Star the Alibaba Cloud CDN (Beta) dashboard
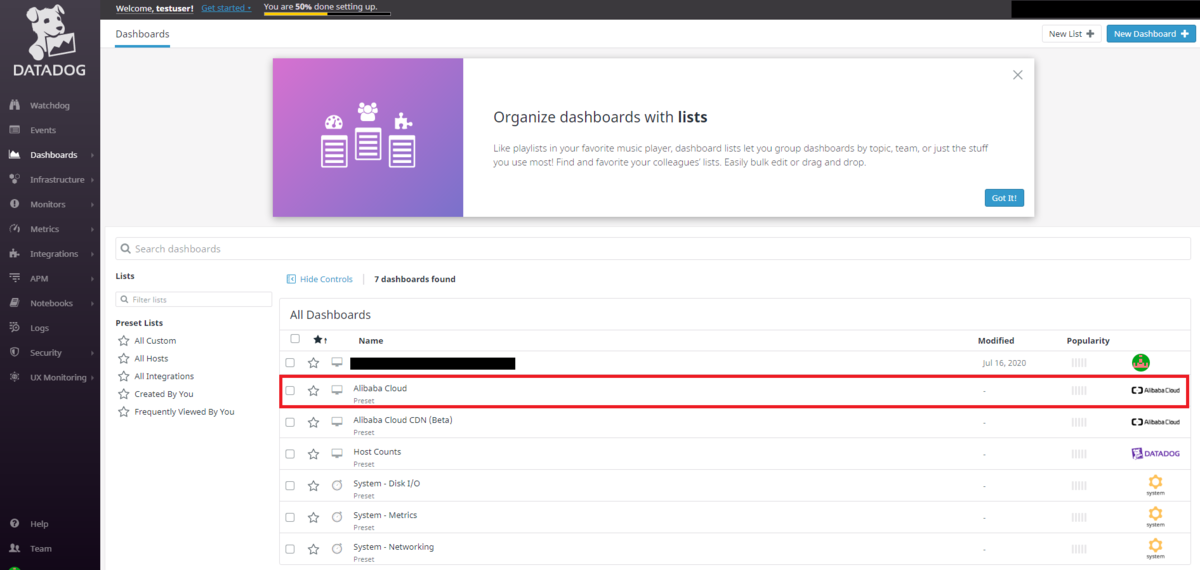 pyautogui.click(x=313, y=422)
